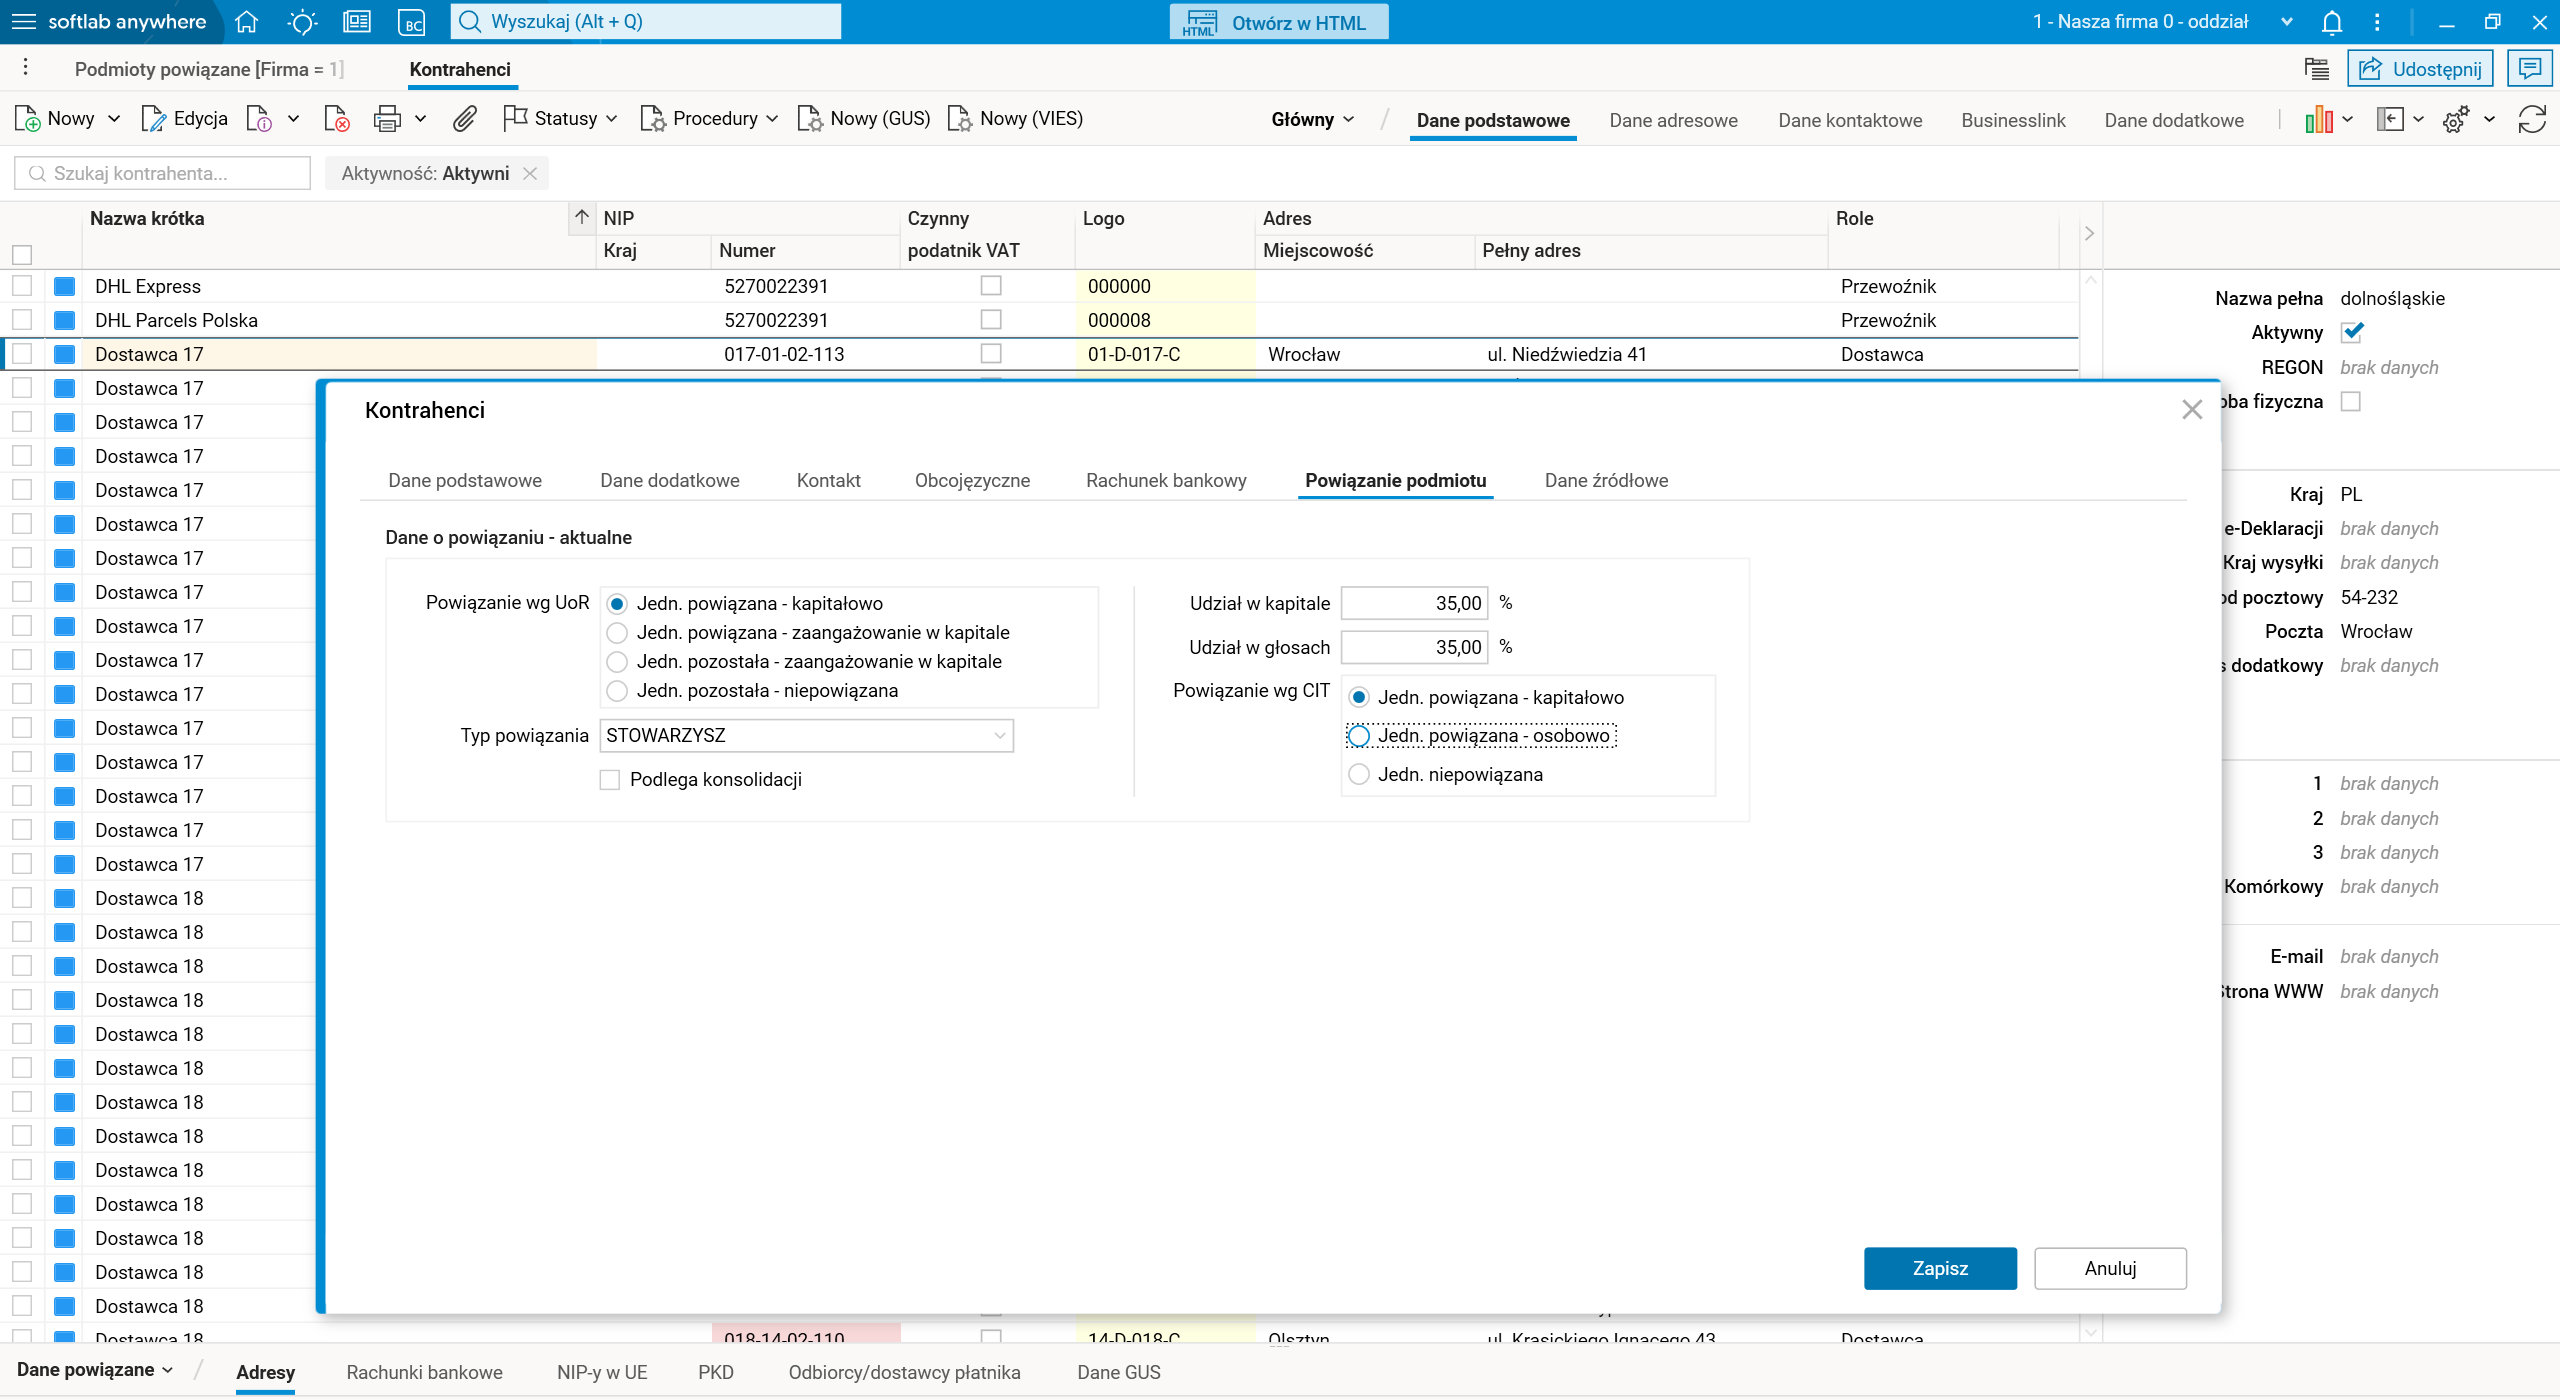
Task: Enable 'Podlega konsolidacji' checkbox
Action: point(610,780)
